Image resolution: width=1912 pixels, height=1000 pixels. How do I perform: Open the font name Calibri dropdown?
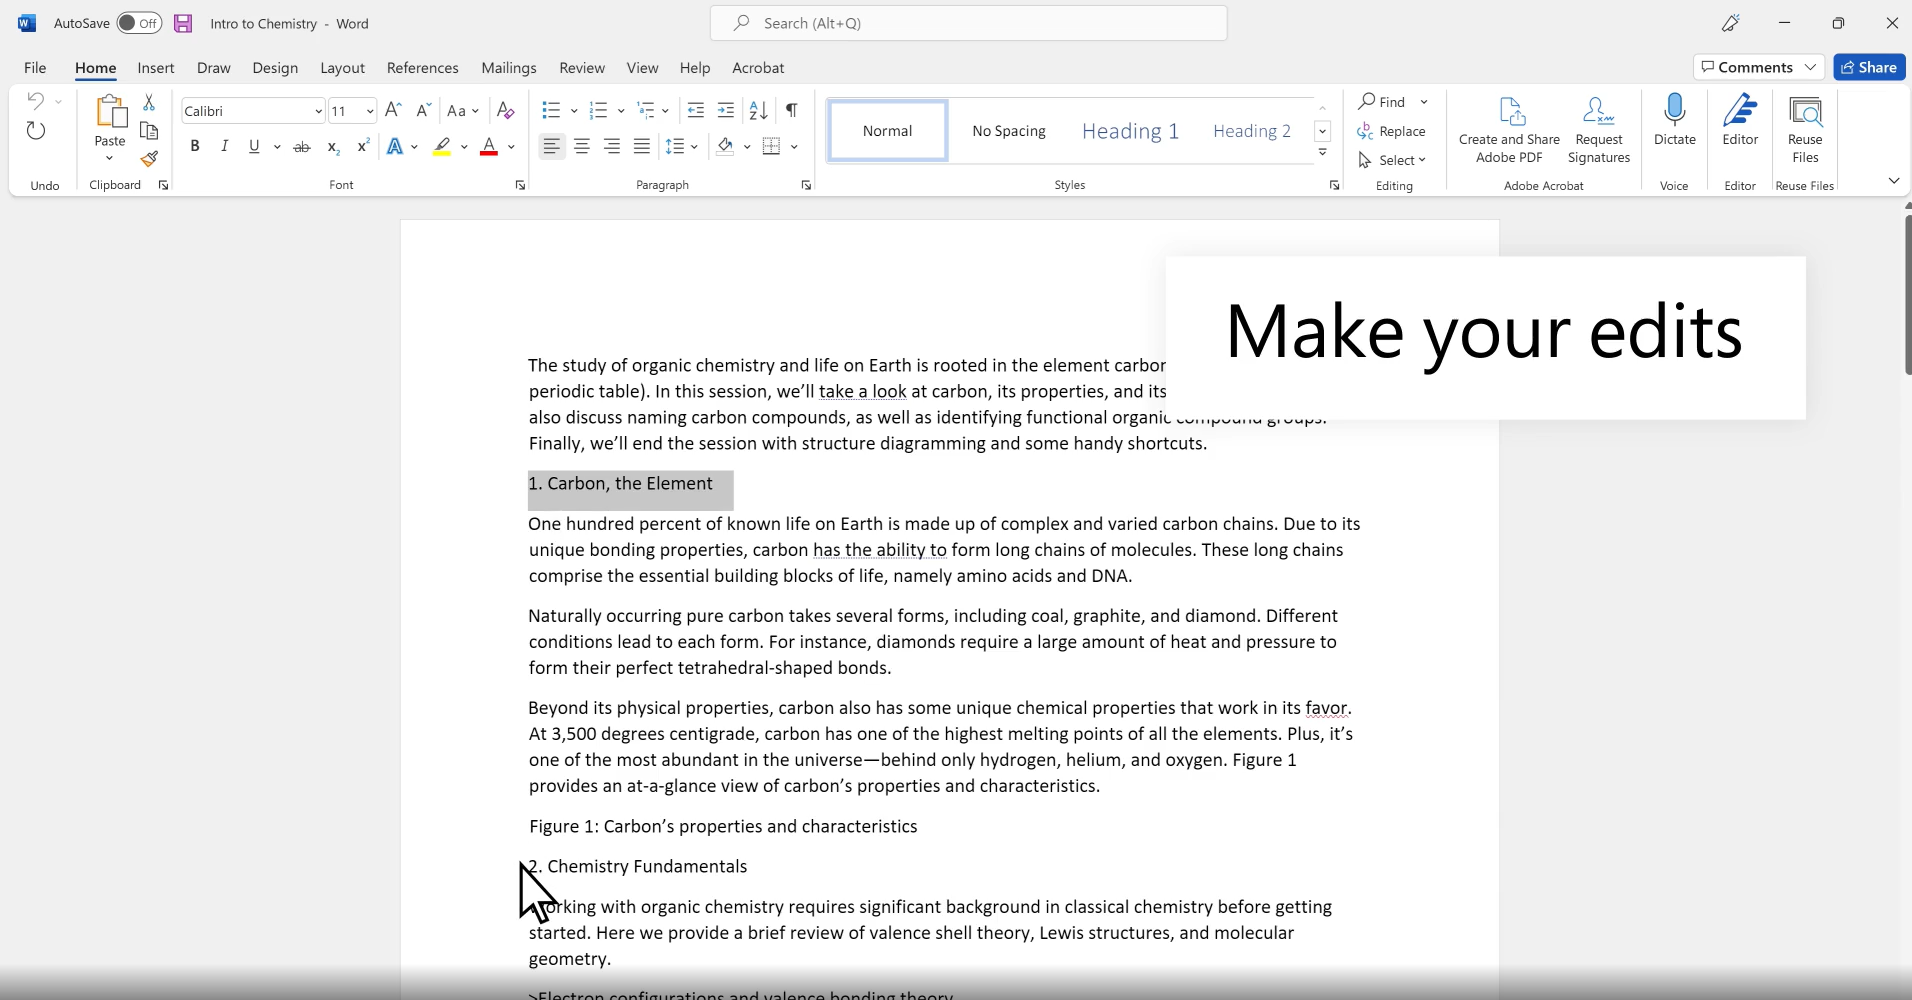318,111
